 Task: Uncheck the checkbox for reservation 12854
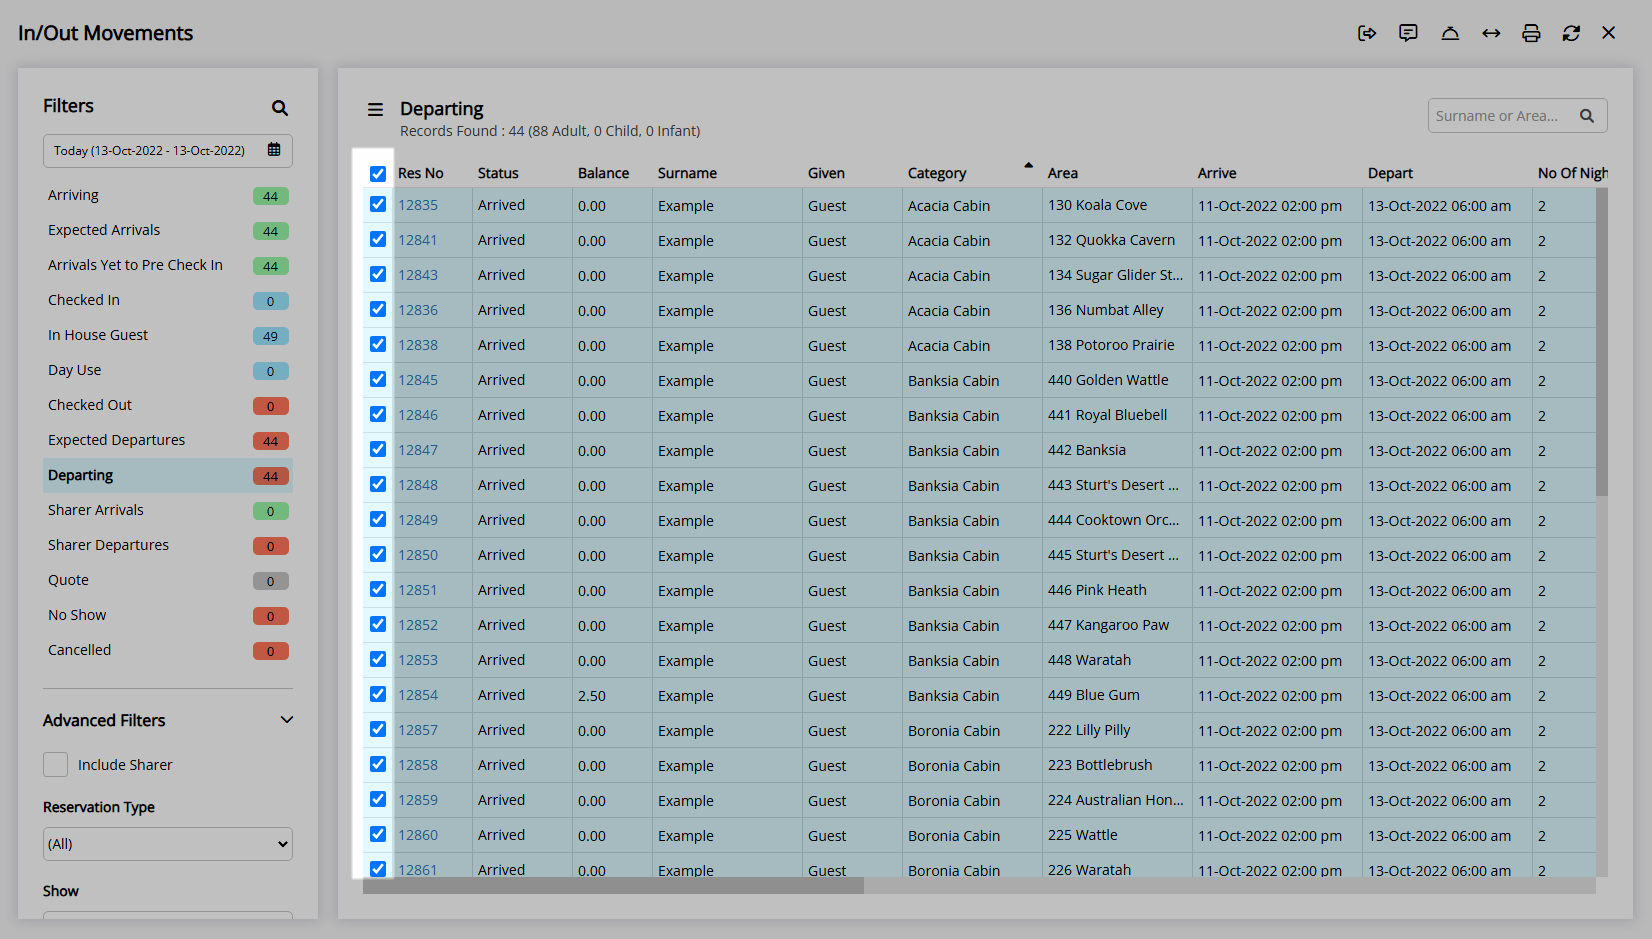coord(378,694)
